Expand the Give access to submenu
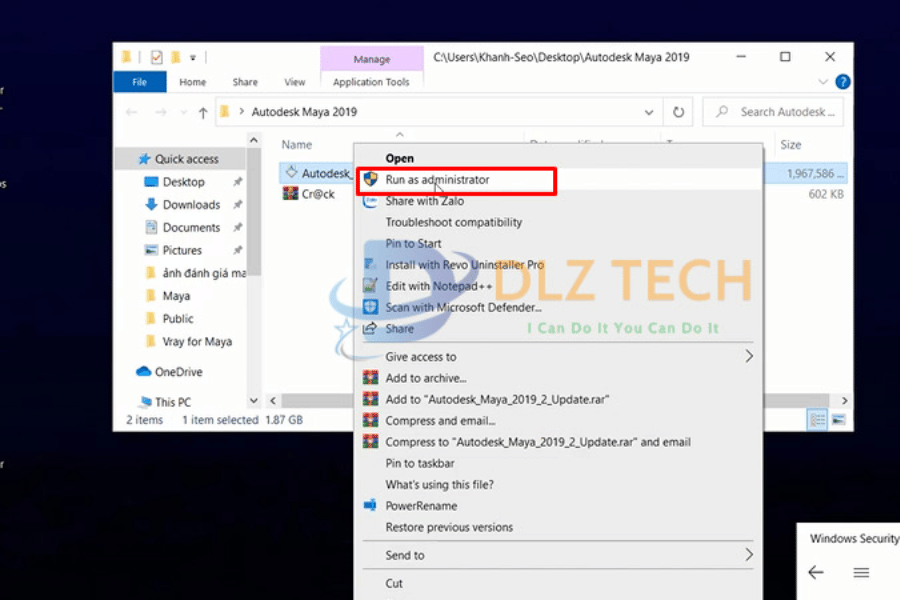This screenshot has width=900, height=600. (748, 356)
